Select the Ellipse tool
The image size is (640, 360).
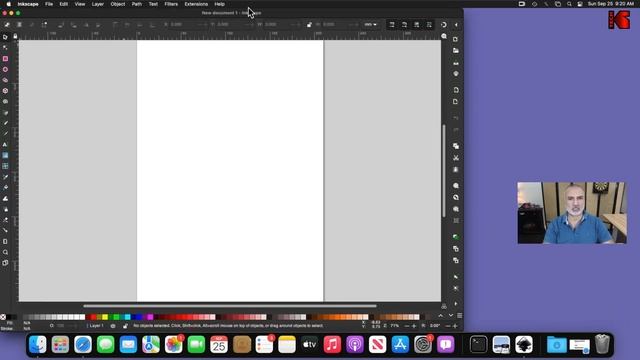(x=5, y=69)
